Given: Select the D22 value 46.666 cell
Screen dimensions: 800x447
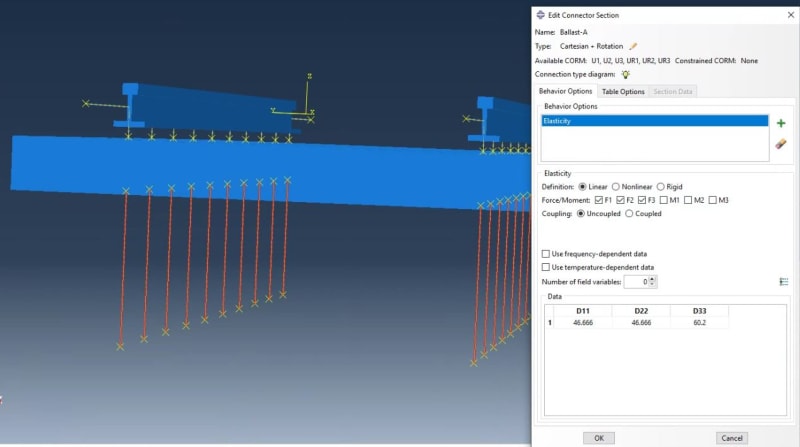Looking at the screenshot, I should (641, 322).
